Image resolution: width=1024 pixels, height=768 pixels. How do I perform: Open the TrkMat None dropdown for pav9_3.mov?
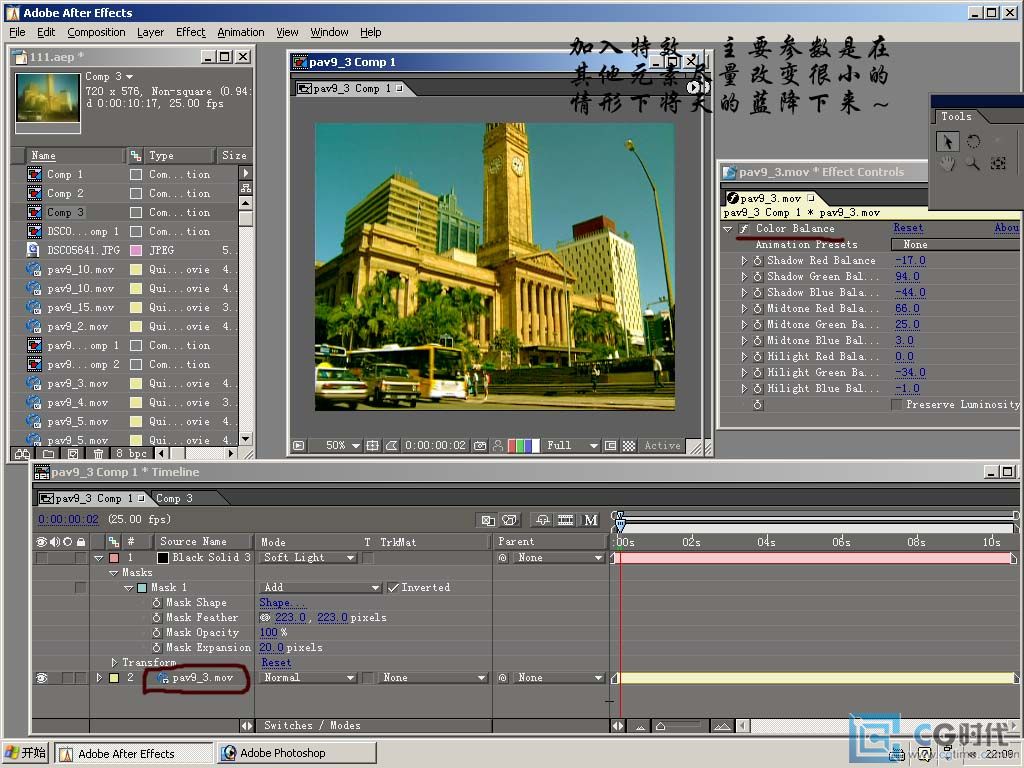pos(434,678)
